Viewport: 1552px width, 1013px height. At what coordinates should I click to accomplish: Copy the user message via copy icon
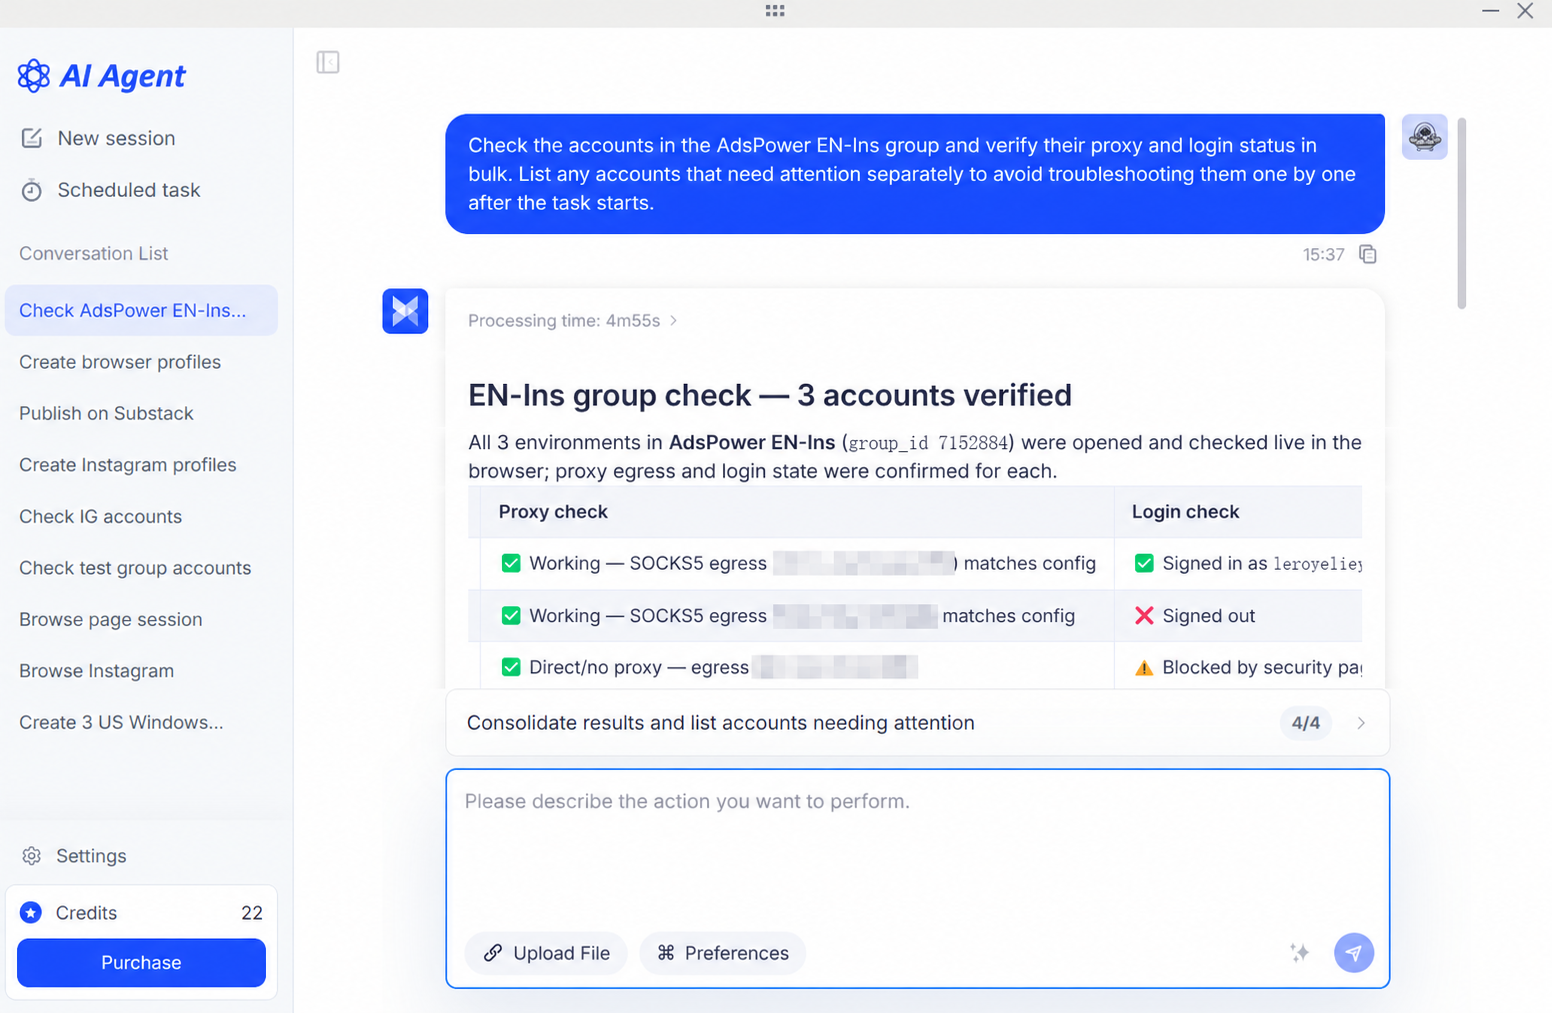click(1368, 254)
